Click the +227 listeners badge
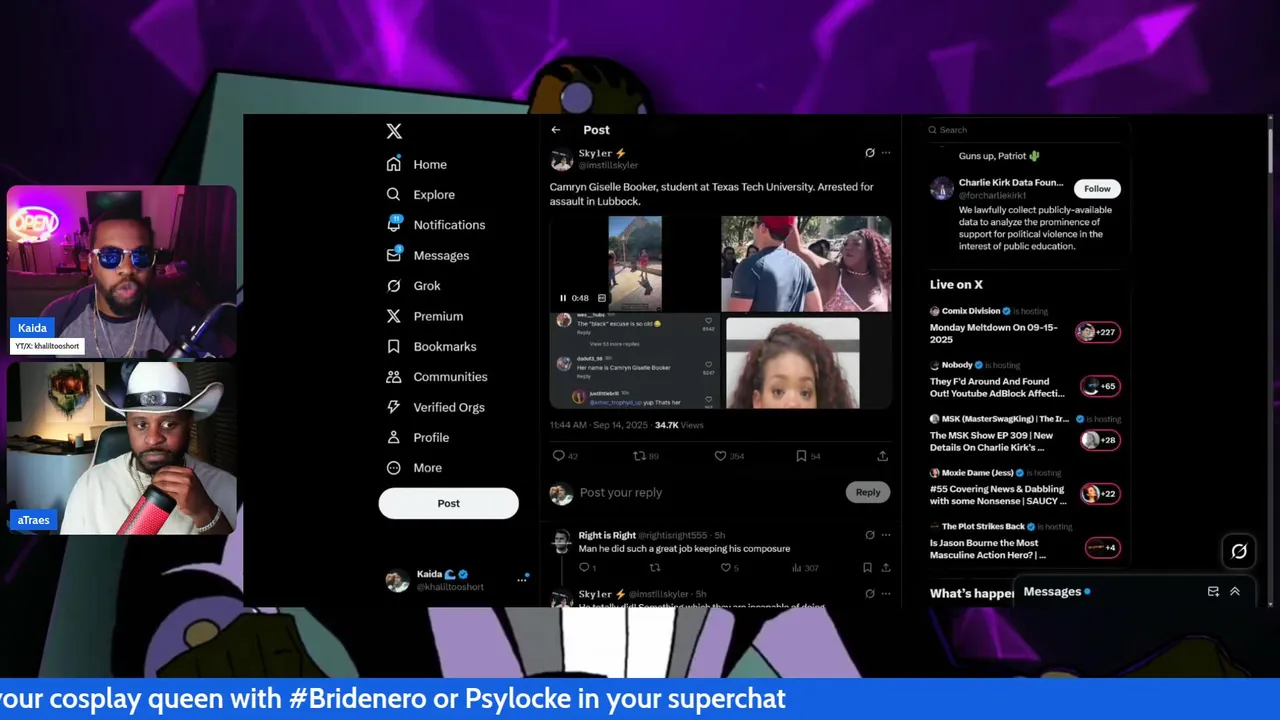1280x720 pixels. click(1099, 332)
